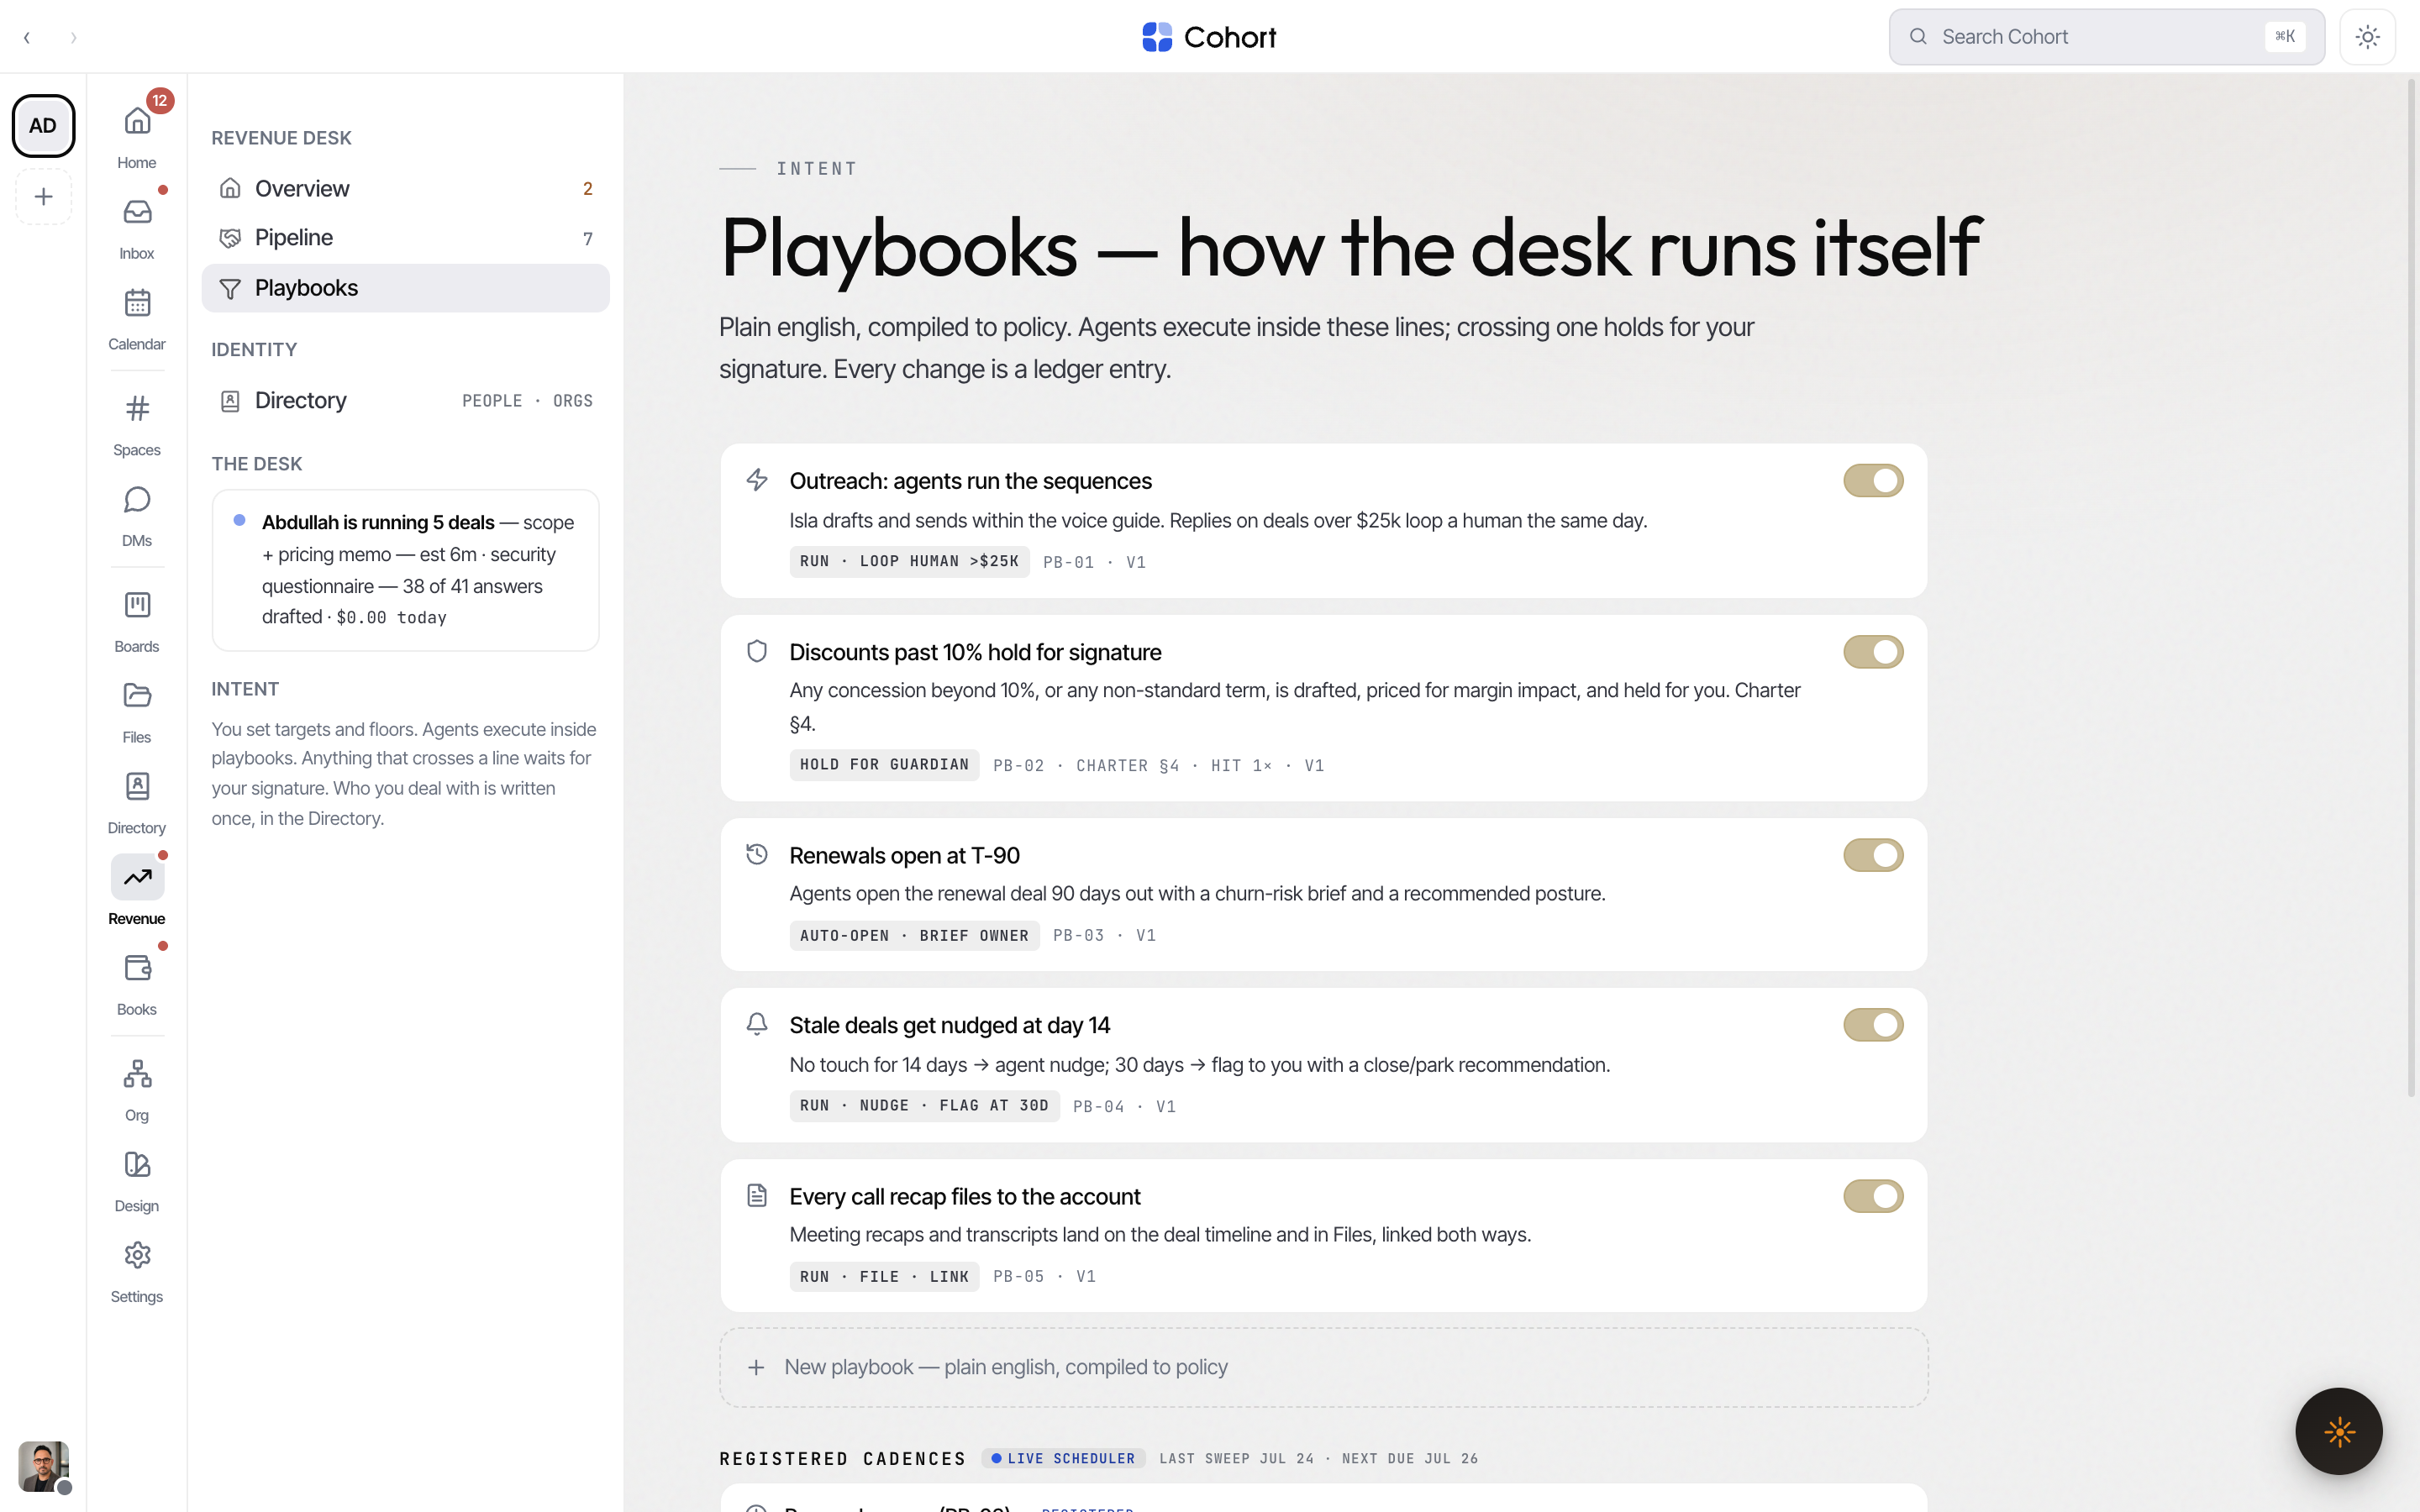This screenshot has height=1512, width=2420.
Task: Toggle Stale deals nudged playbook
Action: (x=1873, y=1025)
